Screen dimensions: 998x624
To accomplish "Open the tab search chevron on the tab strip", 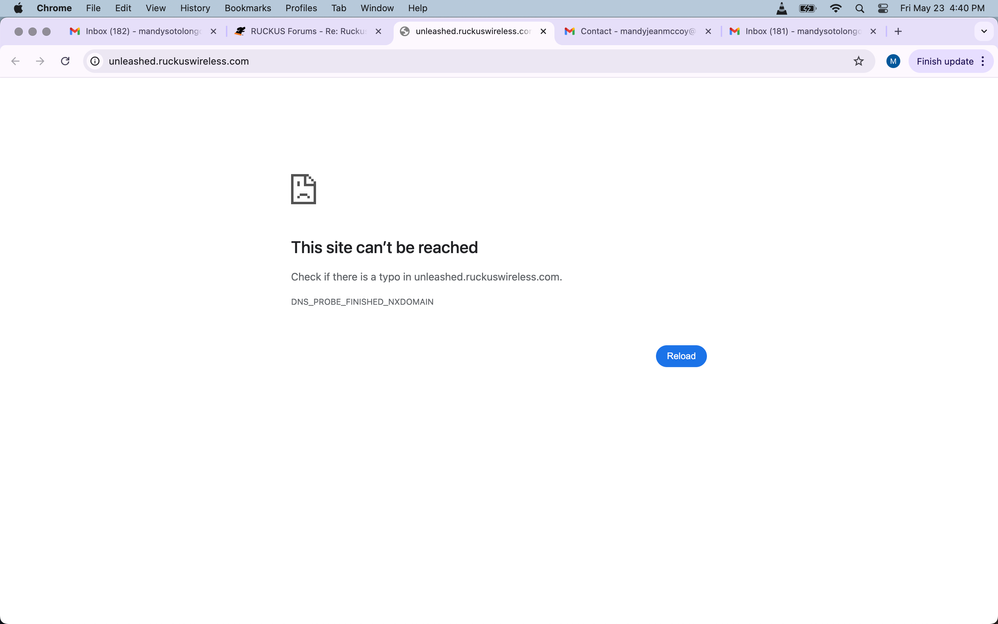I will 983,31.
